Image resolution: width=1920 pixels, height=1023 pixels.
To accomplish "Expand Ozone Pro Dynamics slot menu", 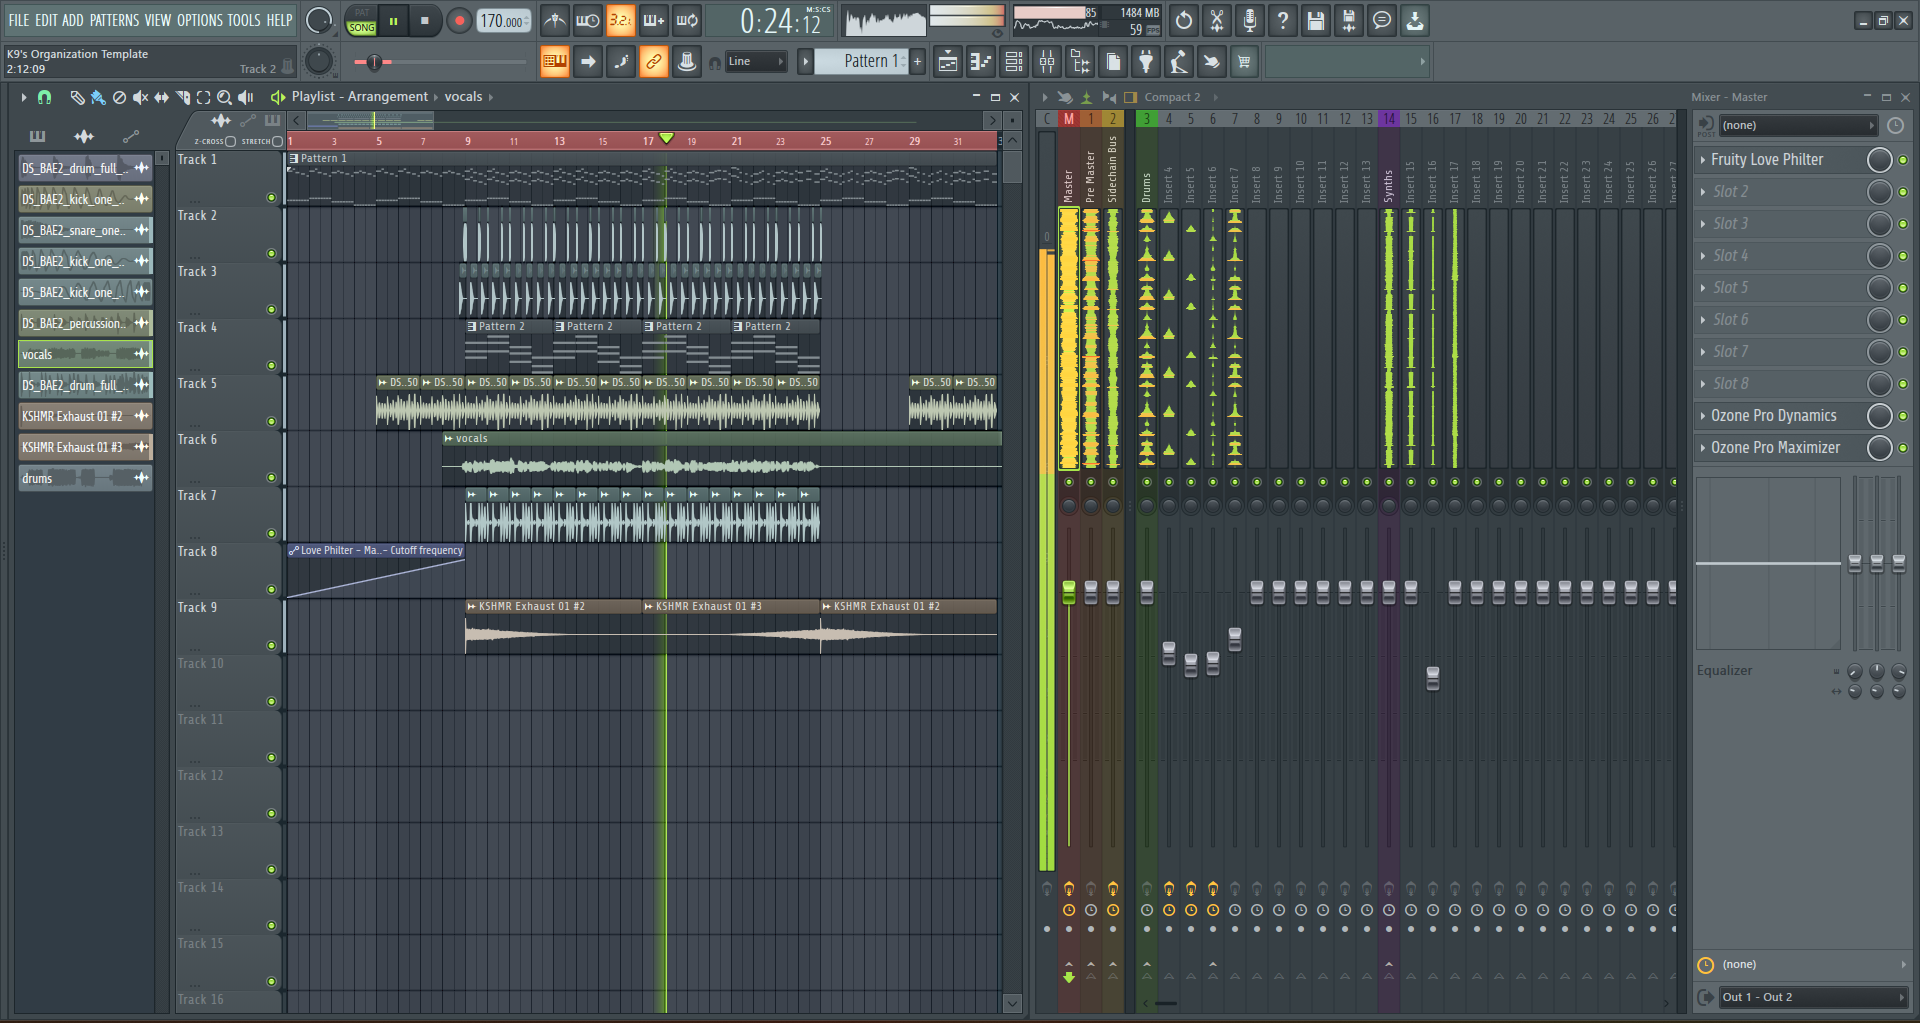I will [1703, 416].
